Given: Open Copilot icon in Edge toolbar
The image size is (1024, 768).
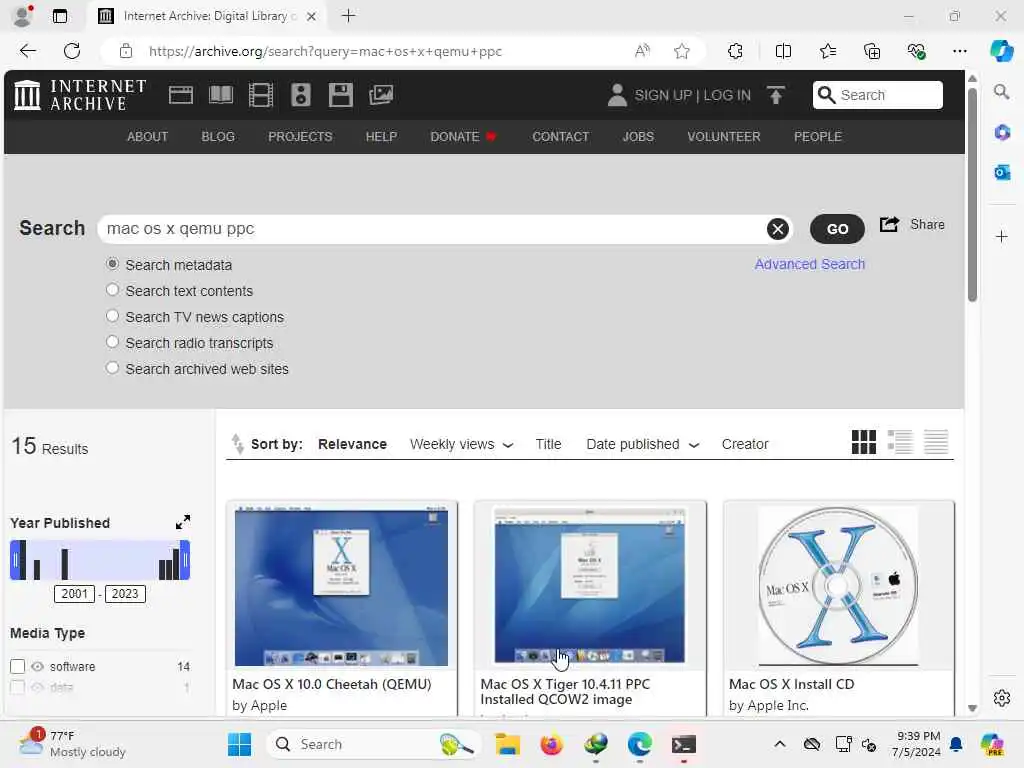Looking at the screenshot, I should click(1001, 51).
